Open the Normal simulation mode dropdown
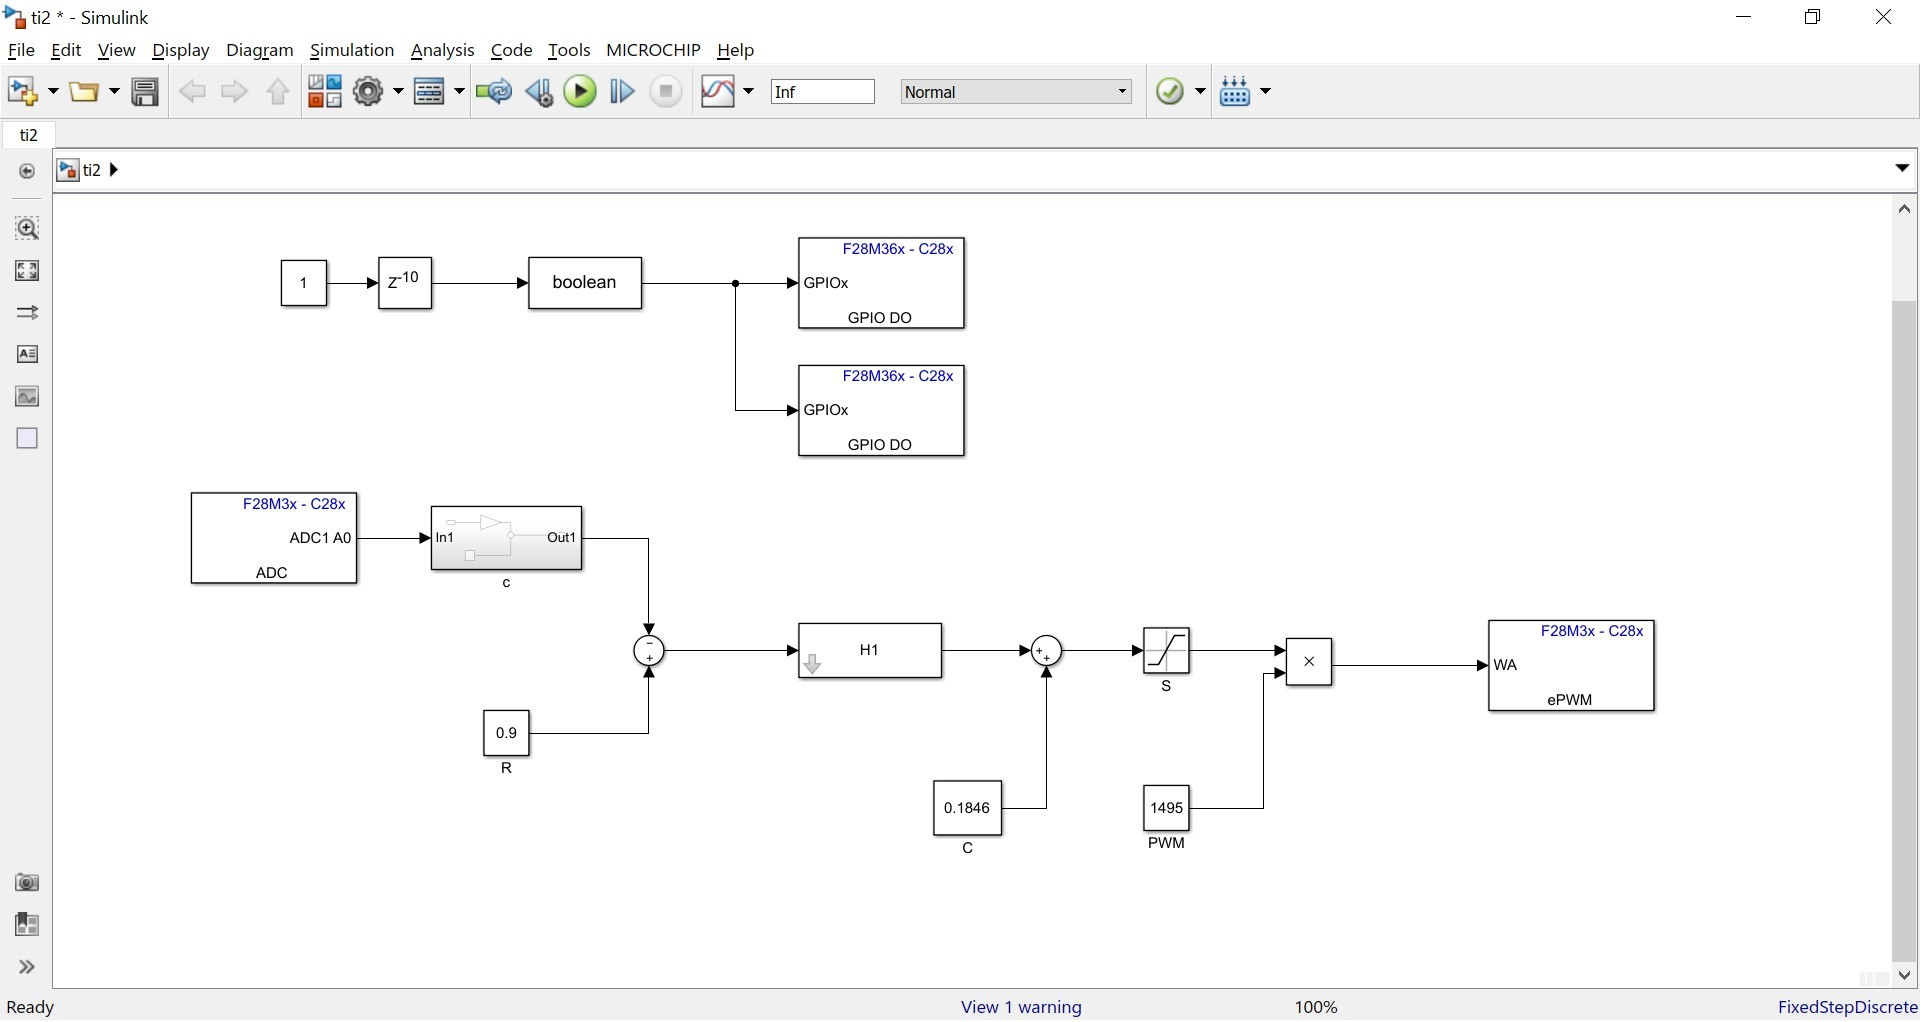Viewport: 1922px width, 1022px height. pos(1017,92)
